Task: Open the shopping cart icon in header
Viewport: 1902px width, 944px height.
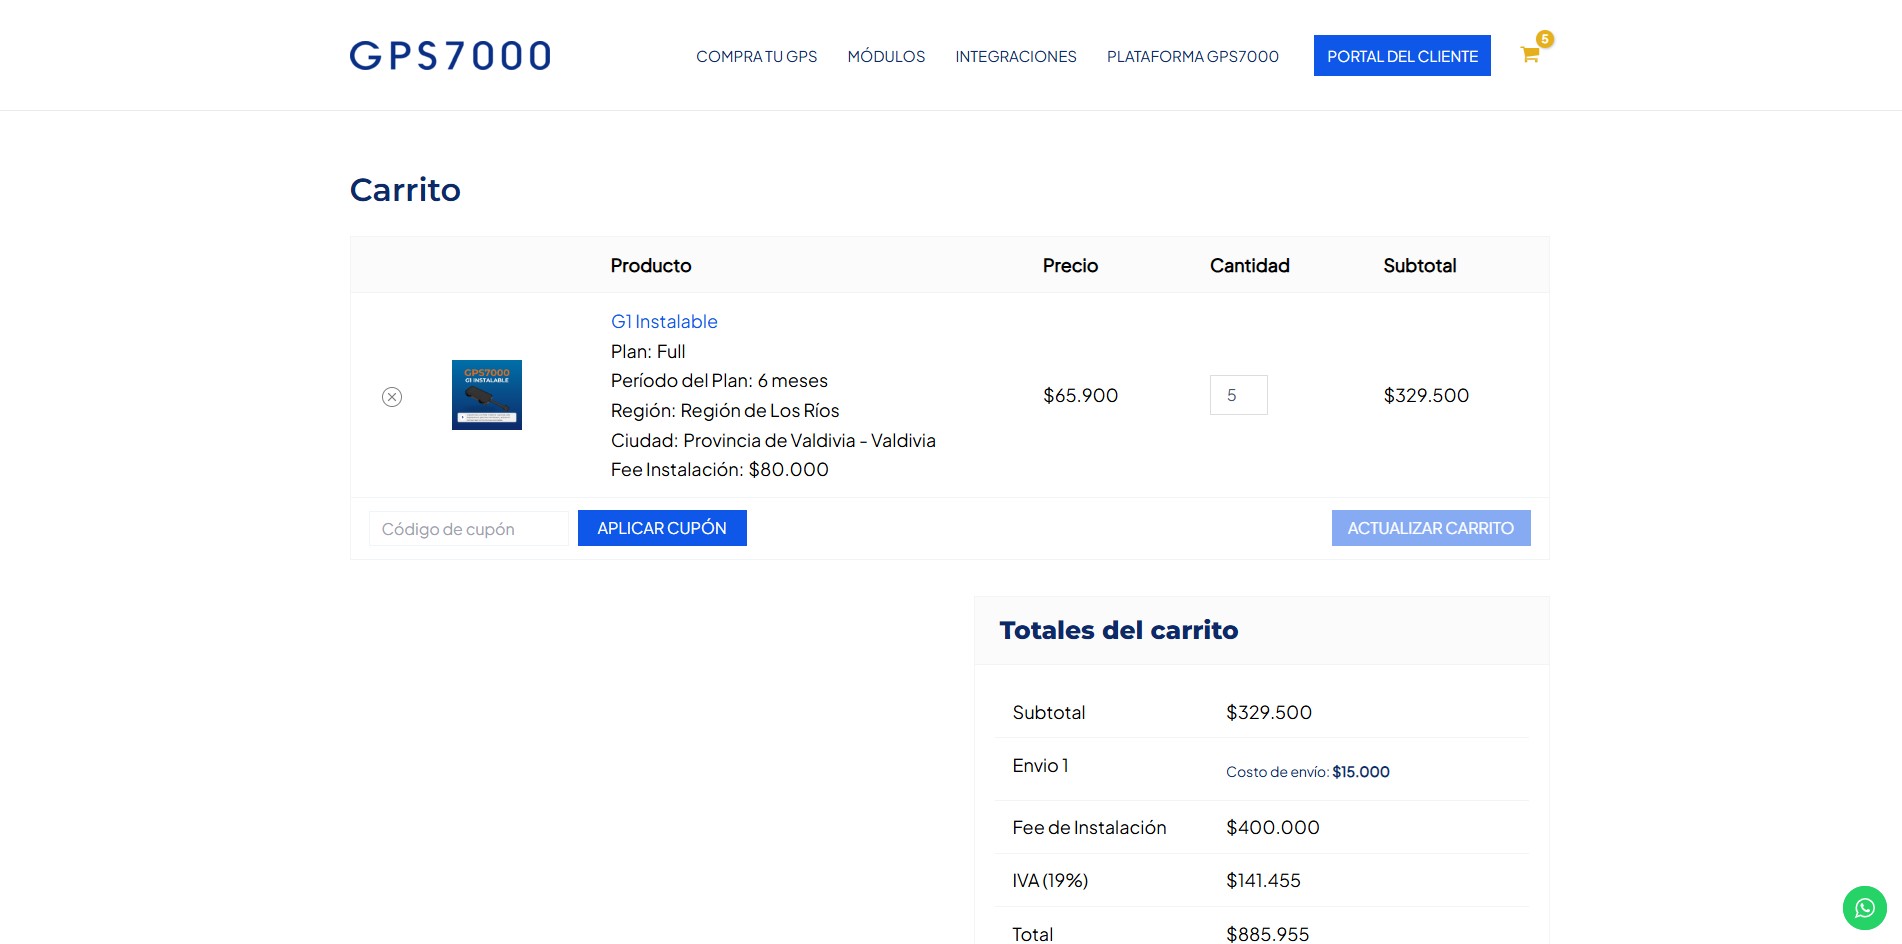Action: (x=1529, y=55)
